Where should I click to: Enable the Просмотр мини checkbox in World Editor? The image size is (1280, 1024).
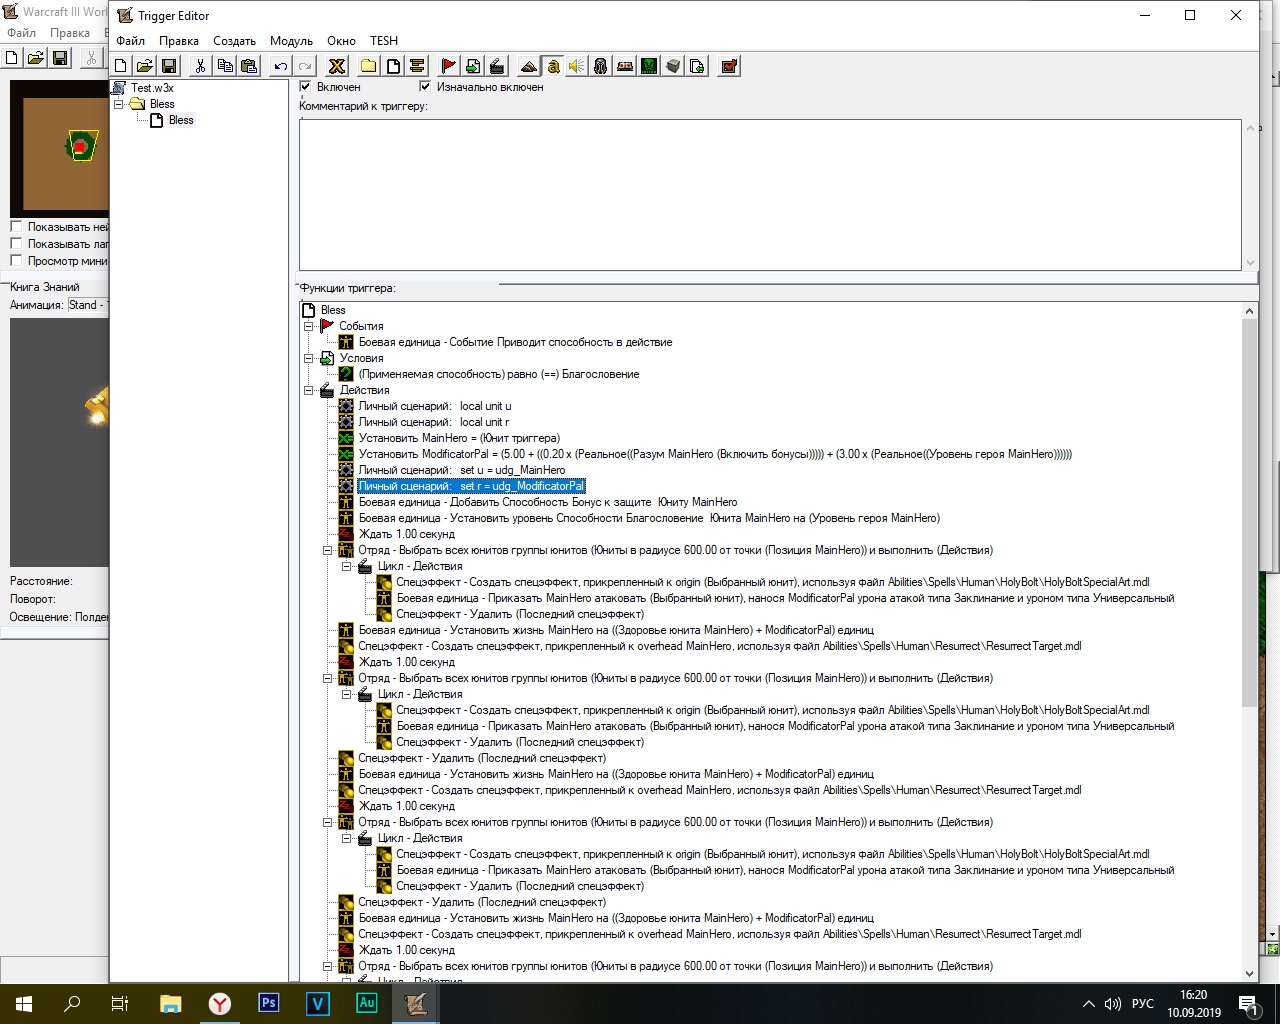click(16, 261)
